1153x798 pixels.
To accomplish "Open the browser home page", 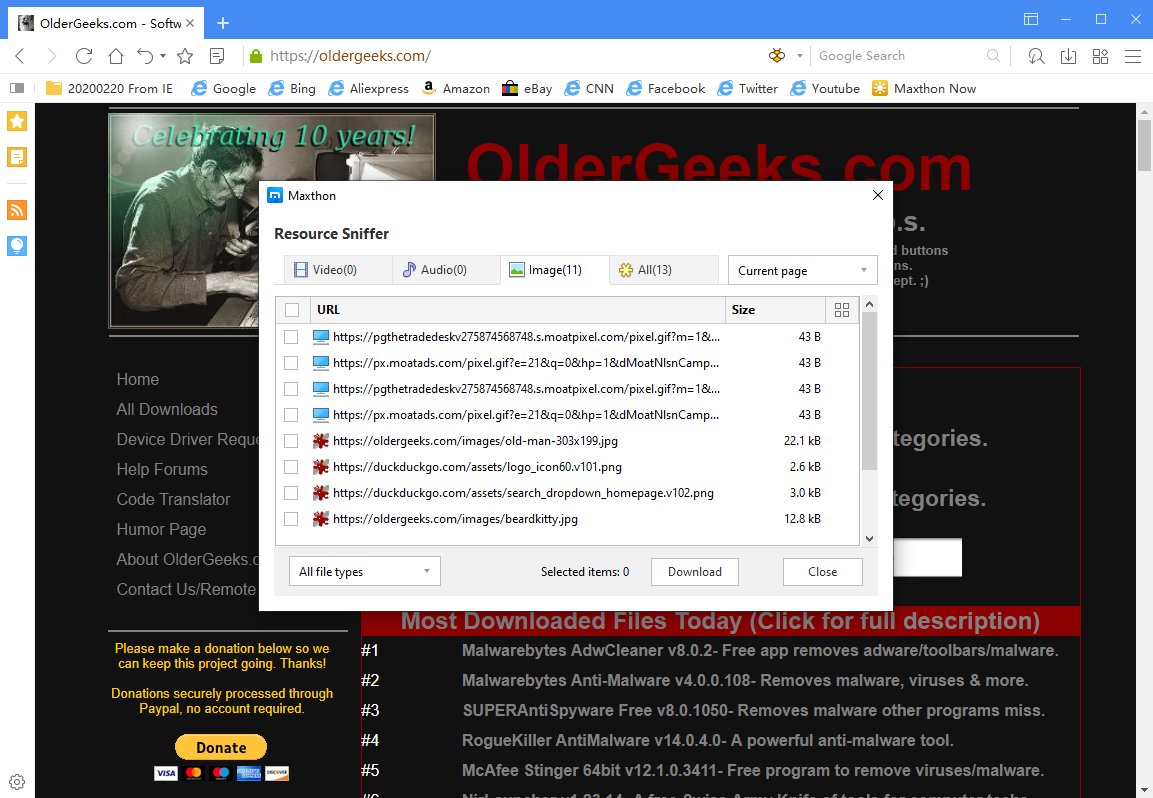I will [115, 56].
